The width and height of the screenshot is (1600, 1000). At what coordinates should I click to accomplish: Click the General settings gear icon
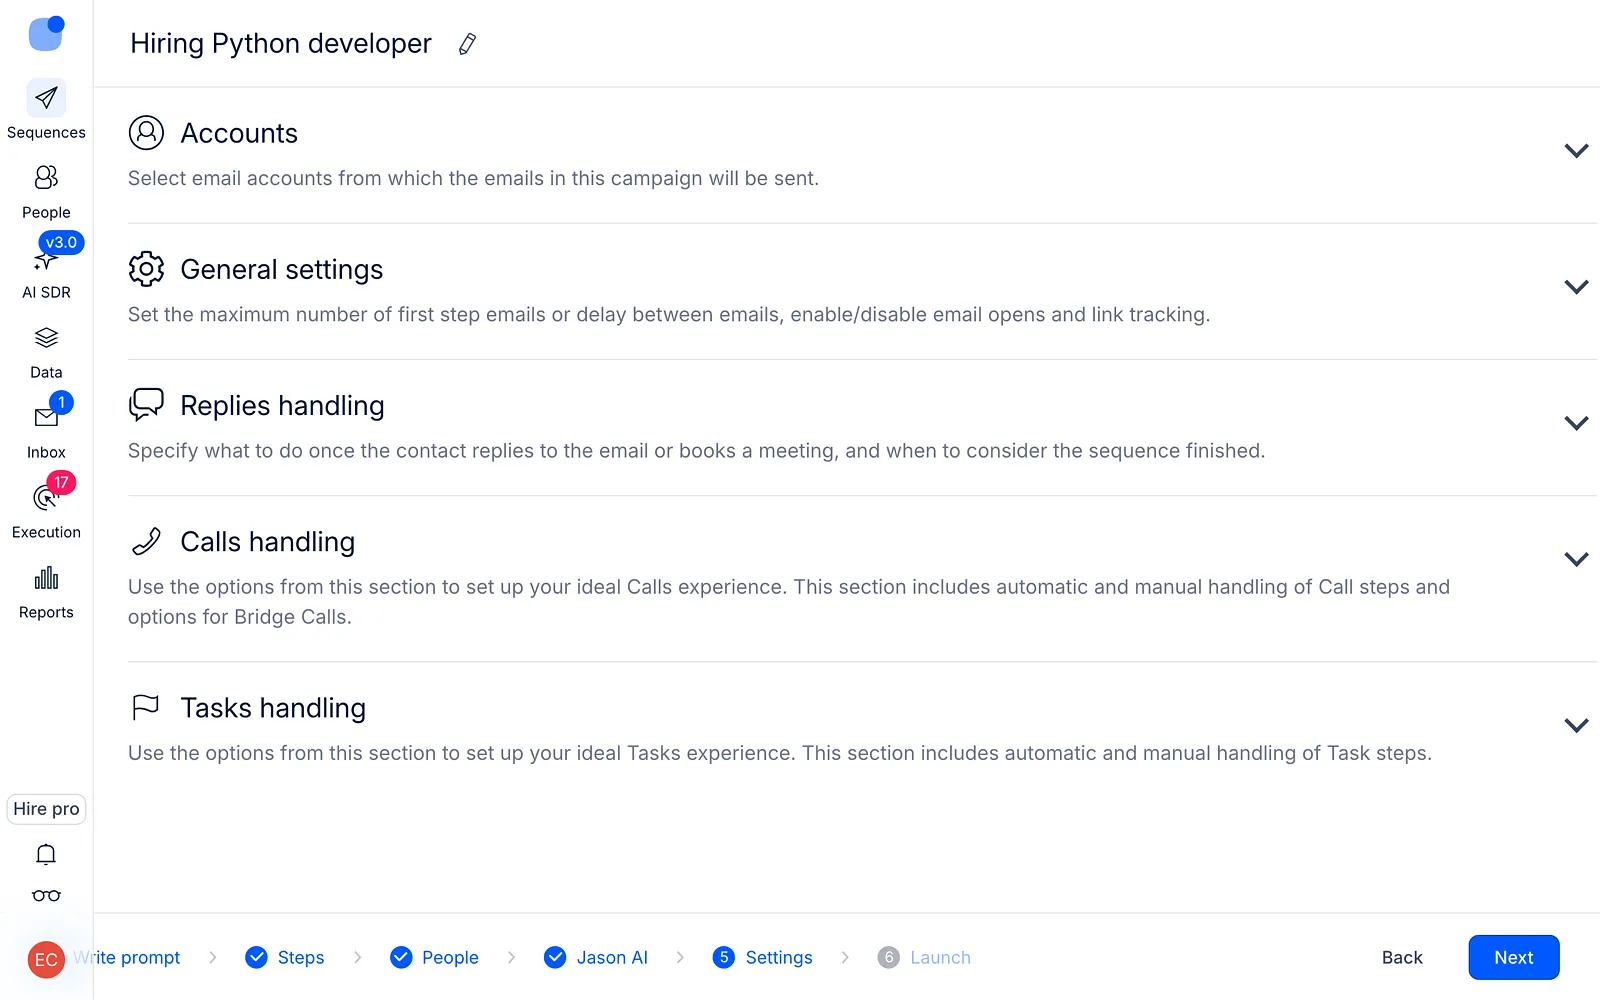pos(146,268)
